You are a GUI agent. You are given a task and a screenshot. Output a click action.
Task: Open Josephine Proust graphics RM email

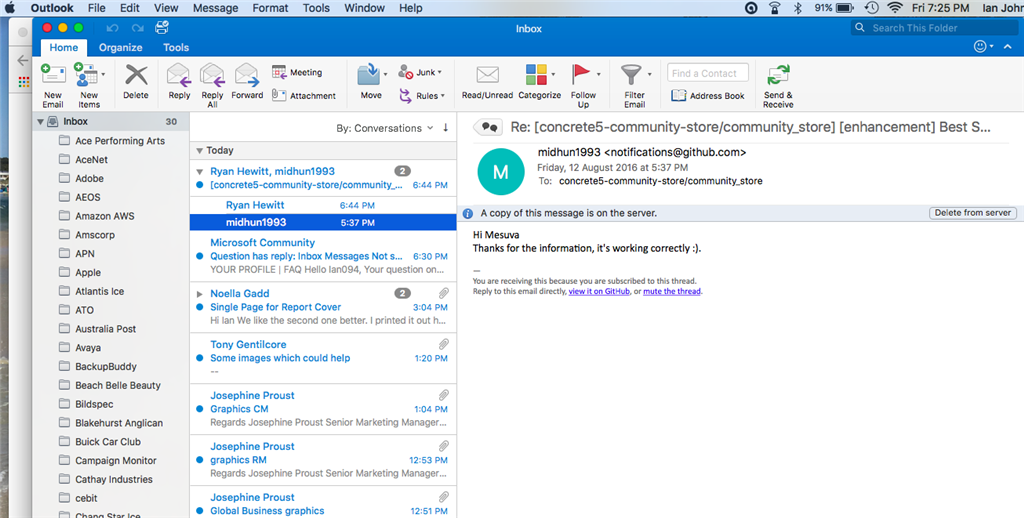click(323, 460)
